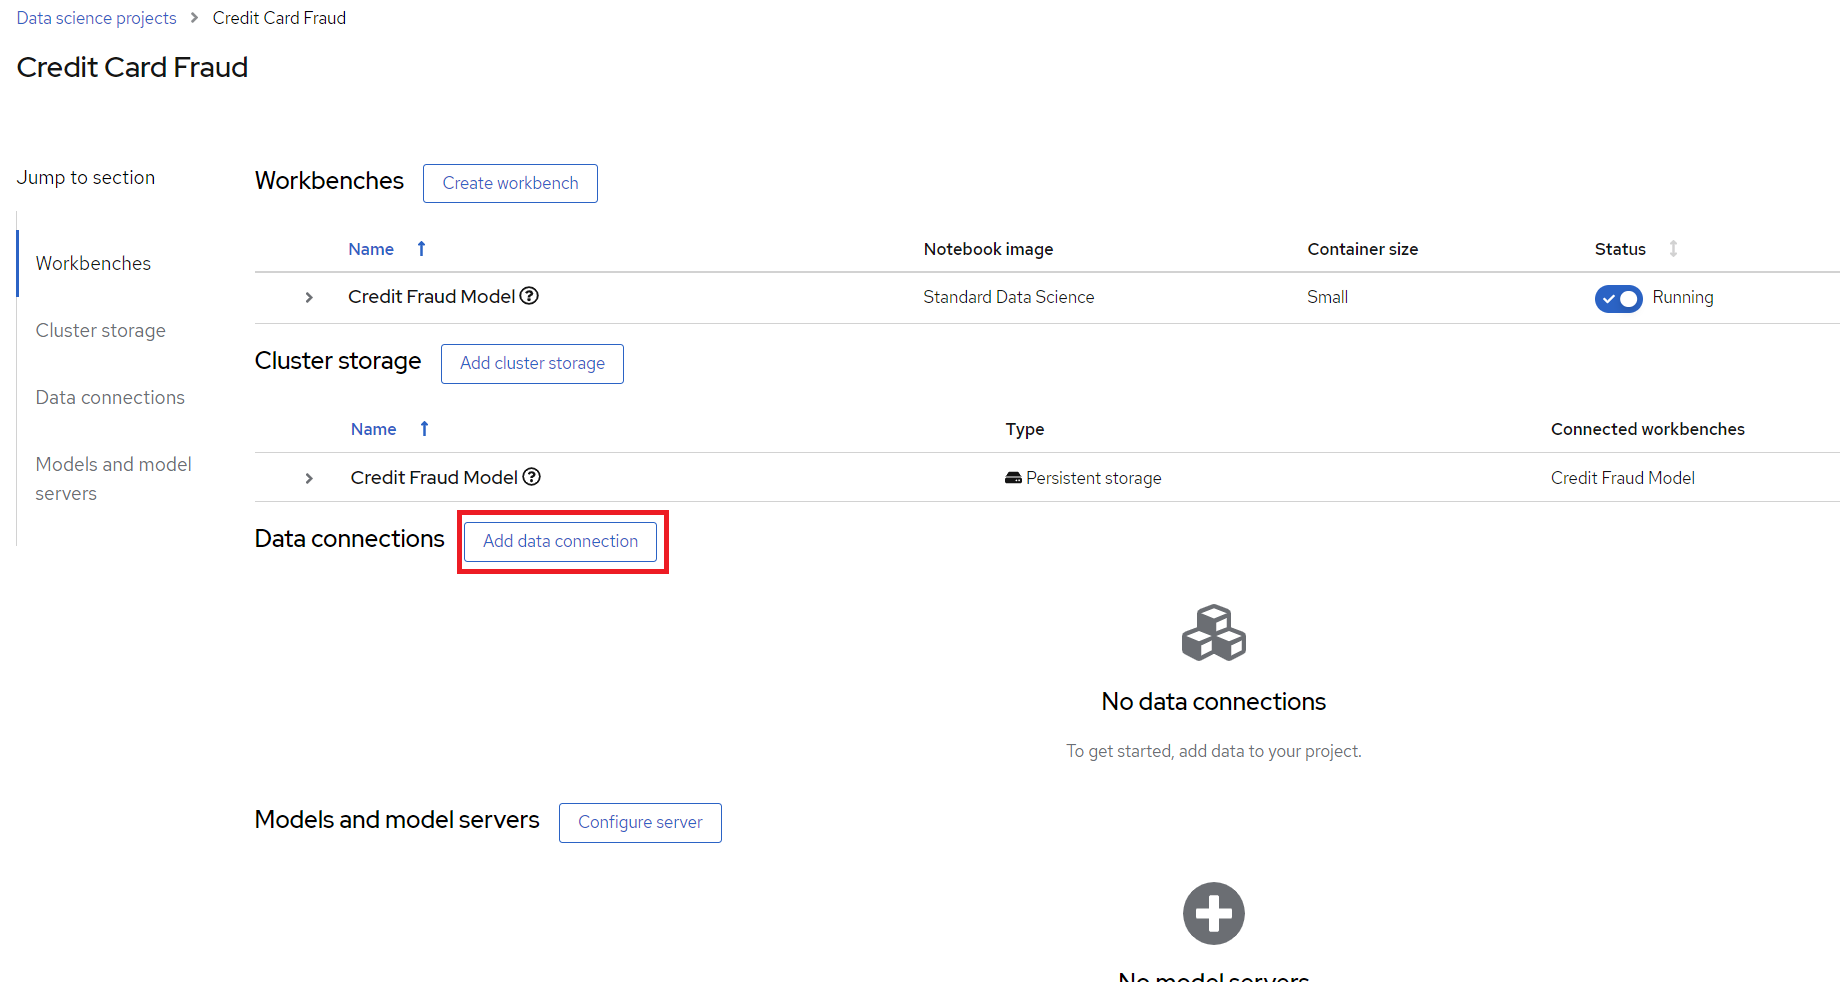Click Persistent storage type text
The image size is (1840, 982).
[x=1094, y=478]
